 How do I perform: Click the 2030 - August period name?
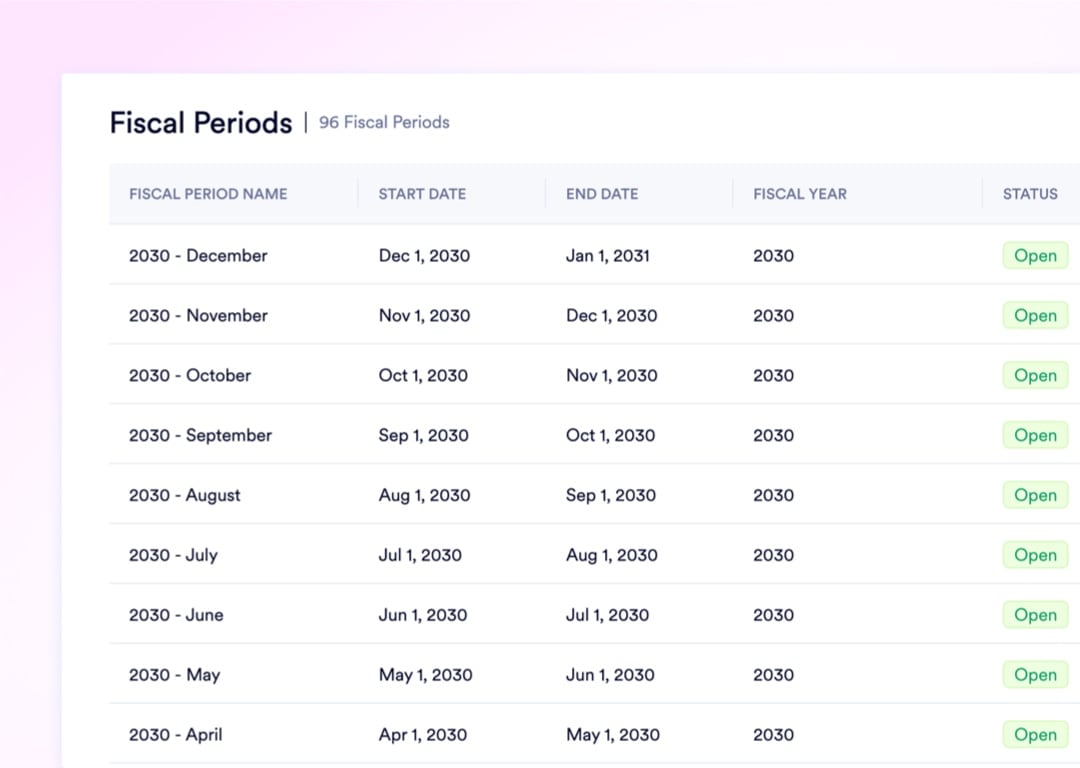pos(185,495)
